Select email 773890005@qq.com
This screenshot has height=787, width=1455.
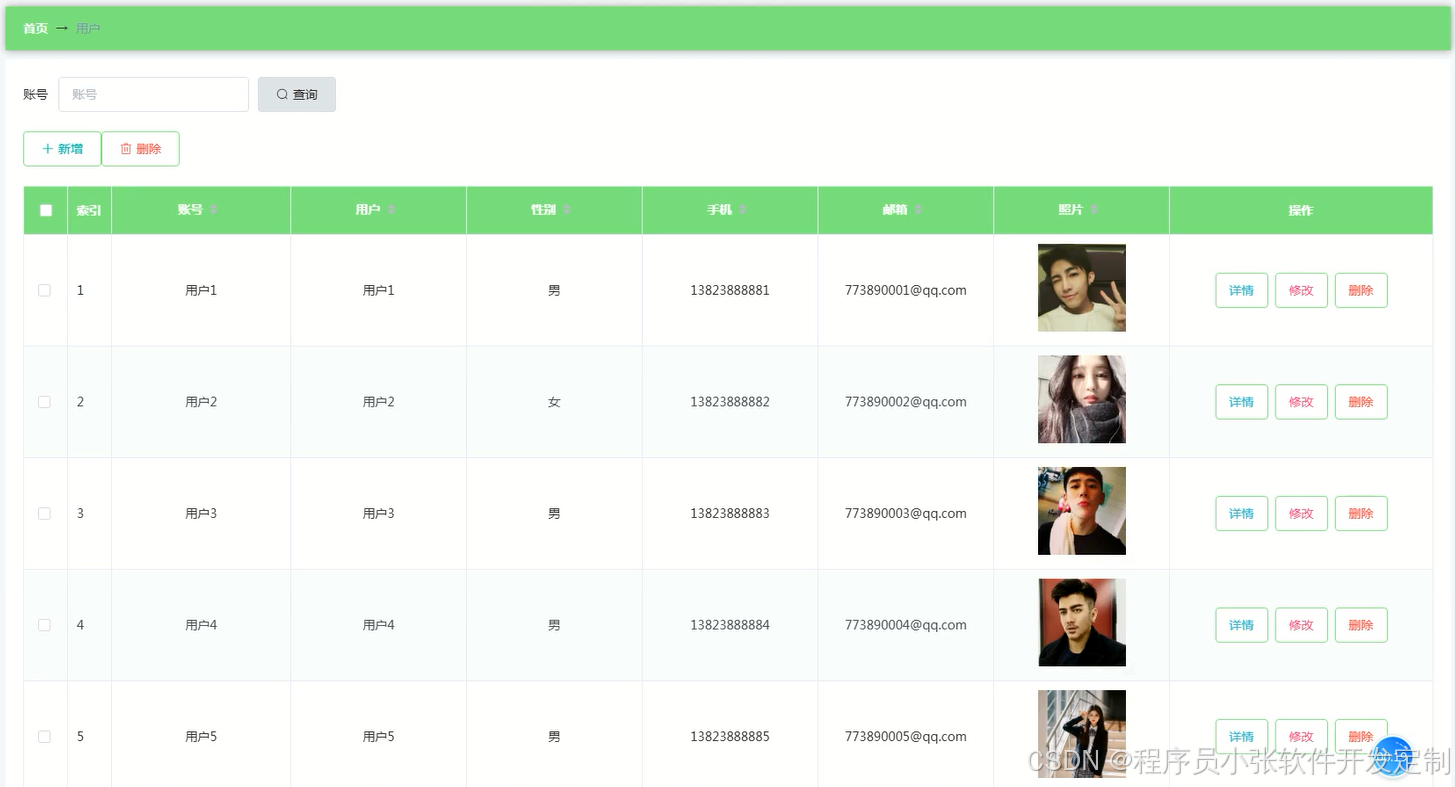pyautogui.click(x=906, y=736)
